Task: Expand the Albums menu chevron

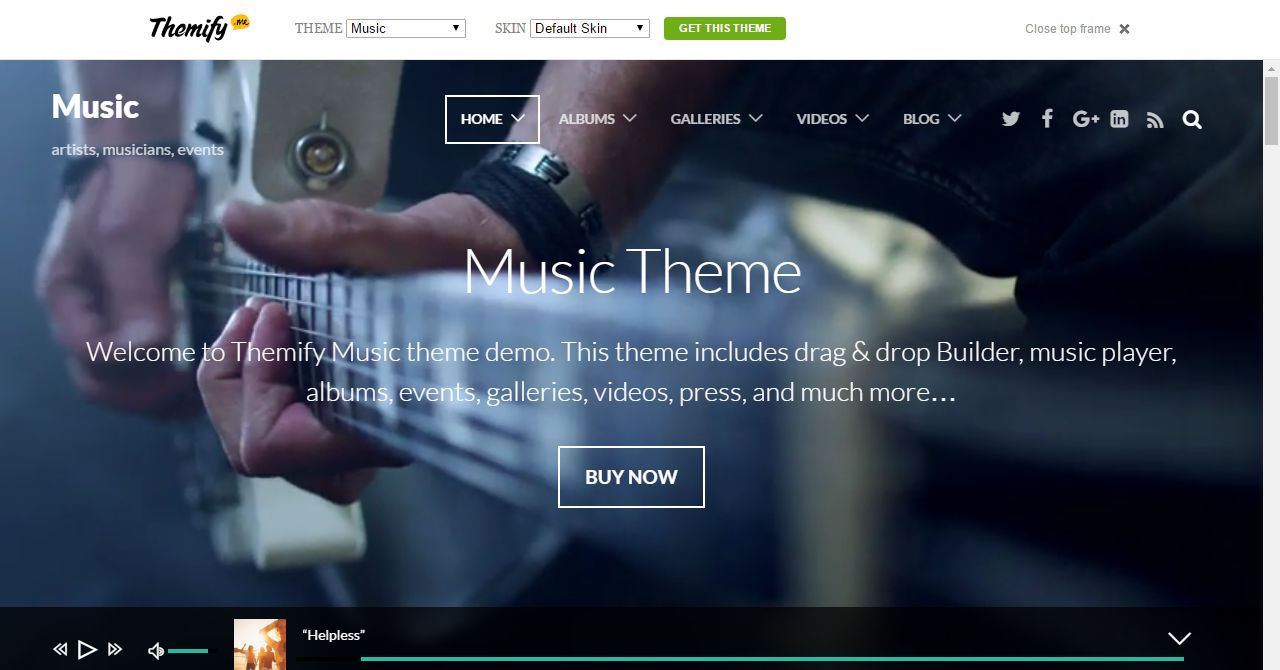Action: 630,117
